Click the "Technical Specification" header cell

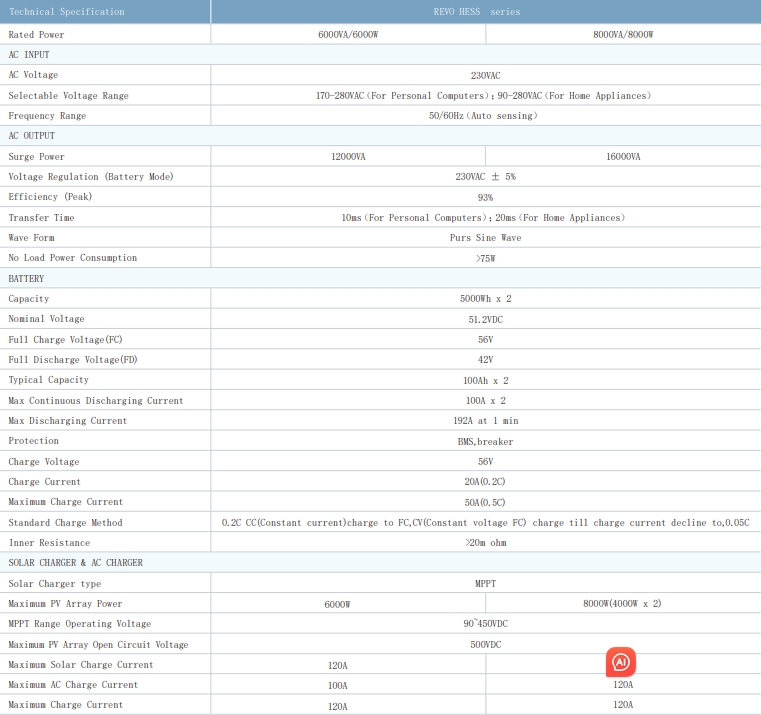point(67,12)
